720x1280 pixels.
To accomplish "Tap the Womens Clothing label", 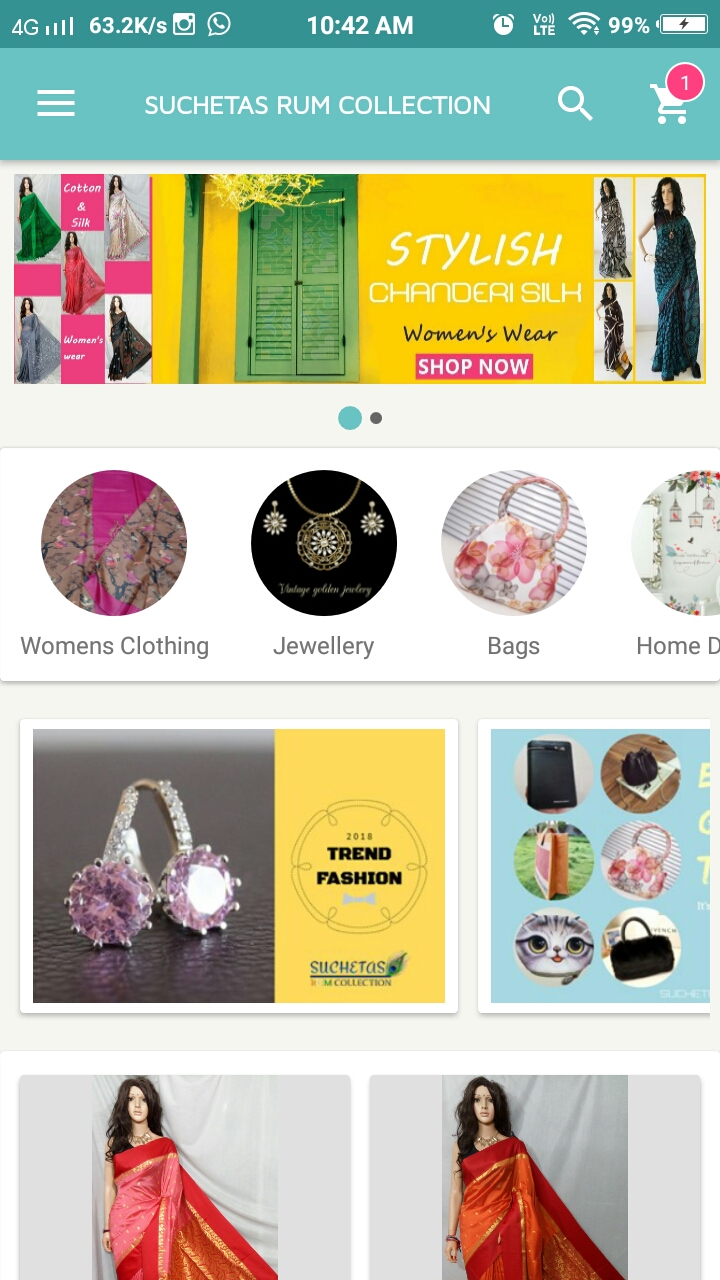I will point(115,646).
